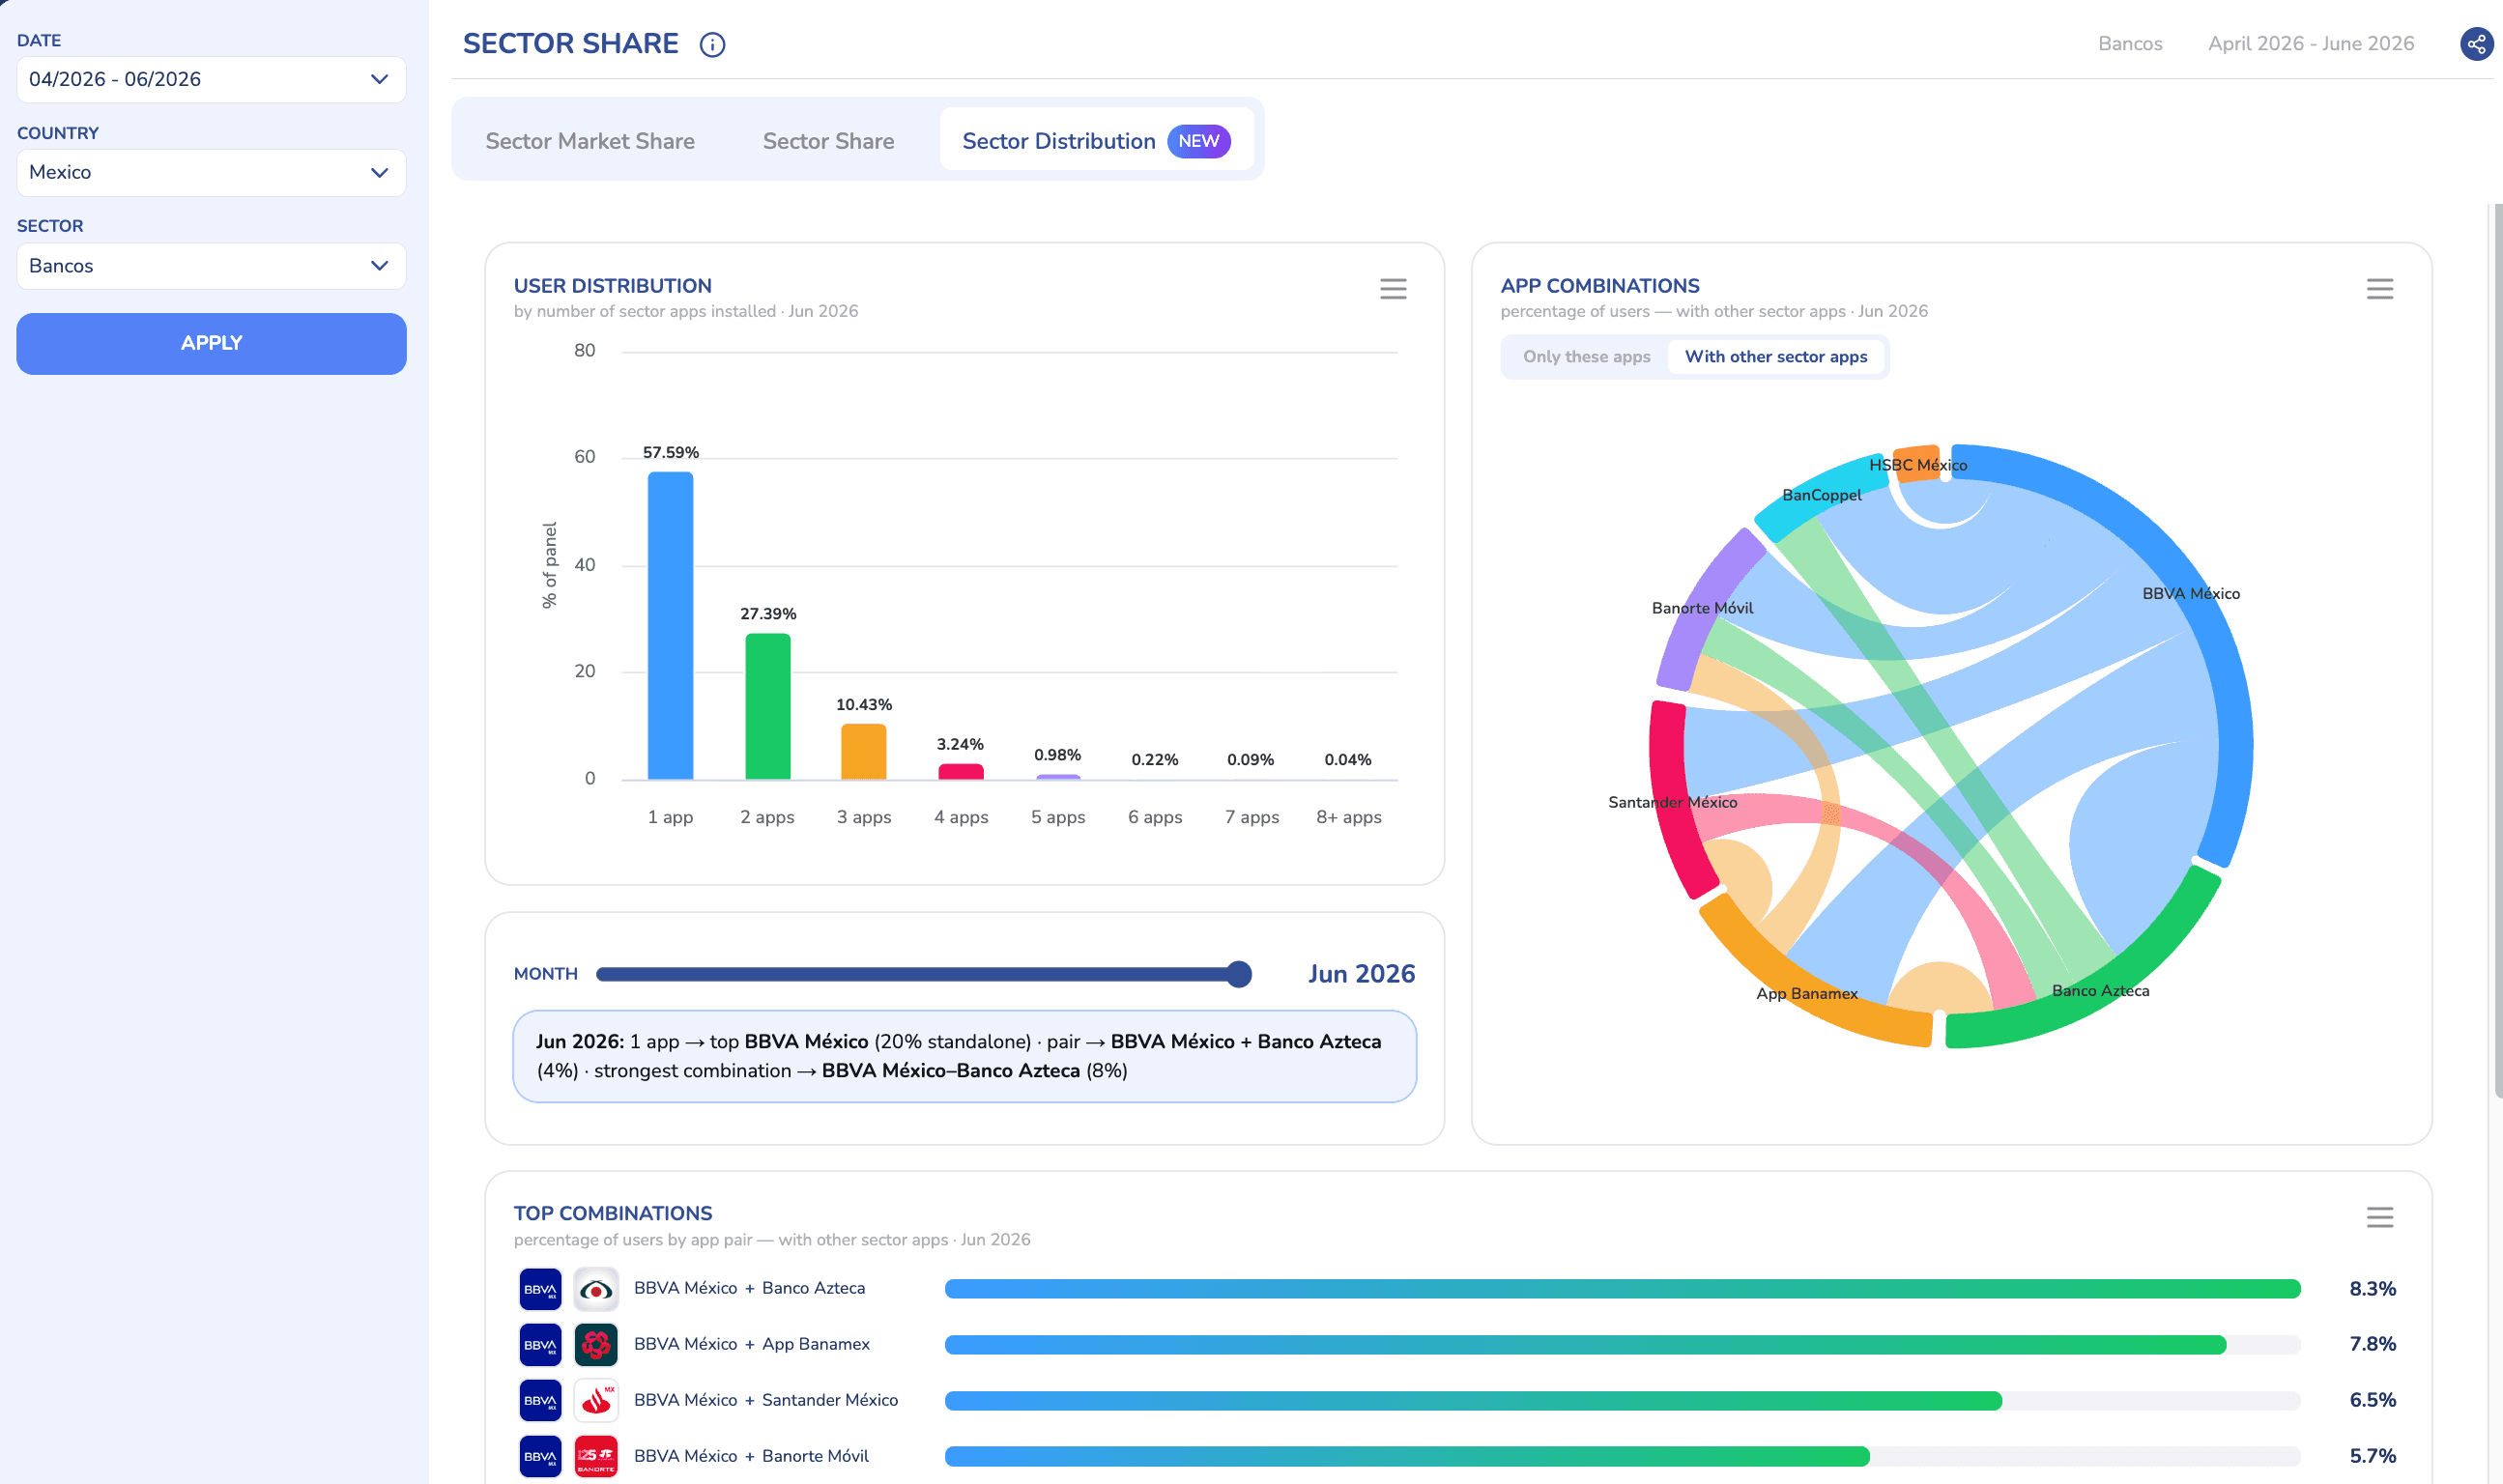Click the APPLY button
This screenshot has width=2503, height=1484.
click(211, 343)
